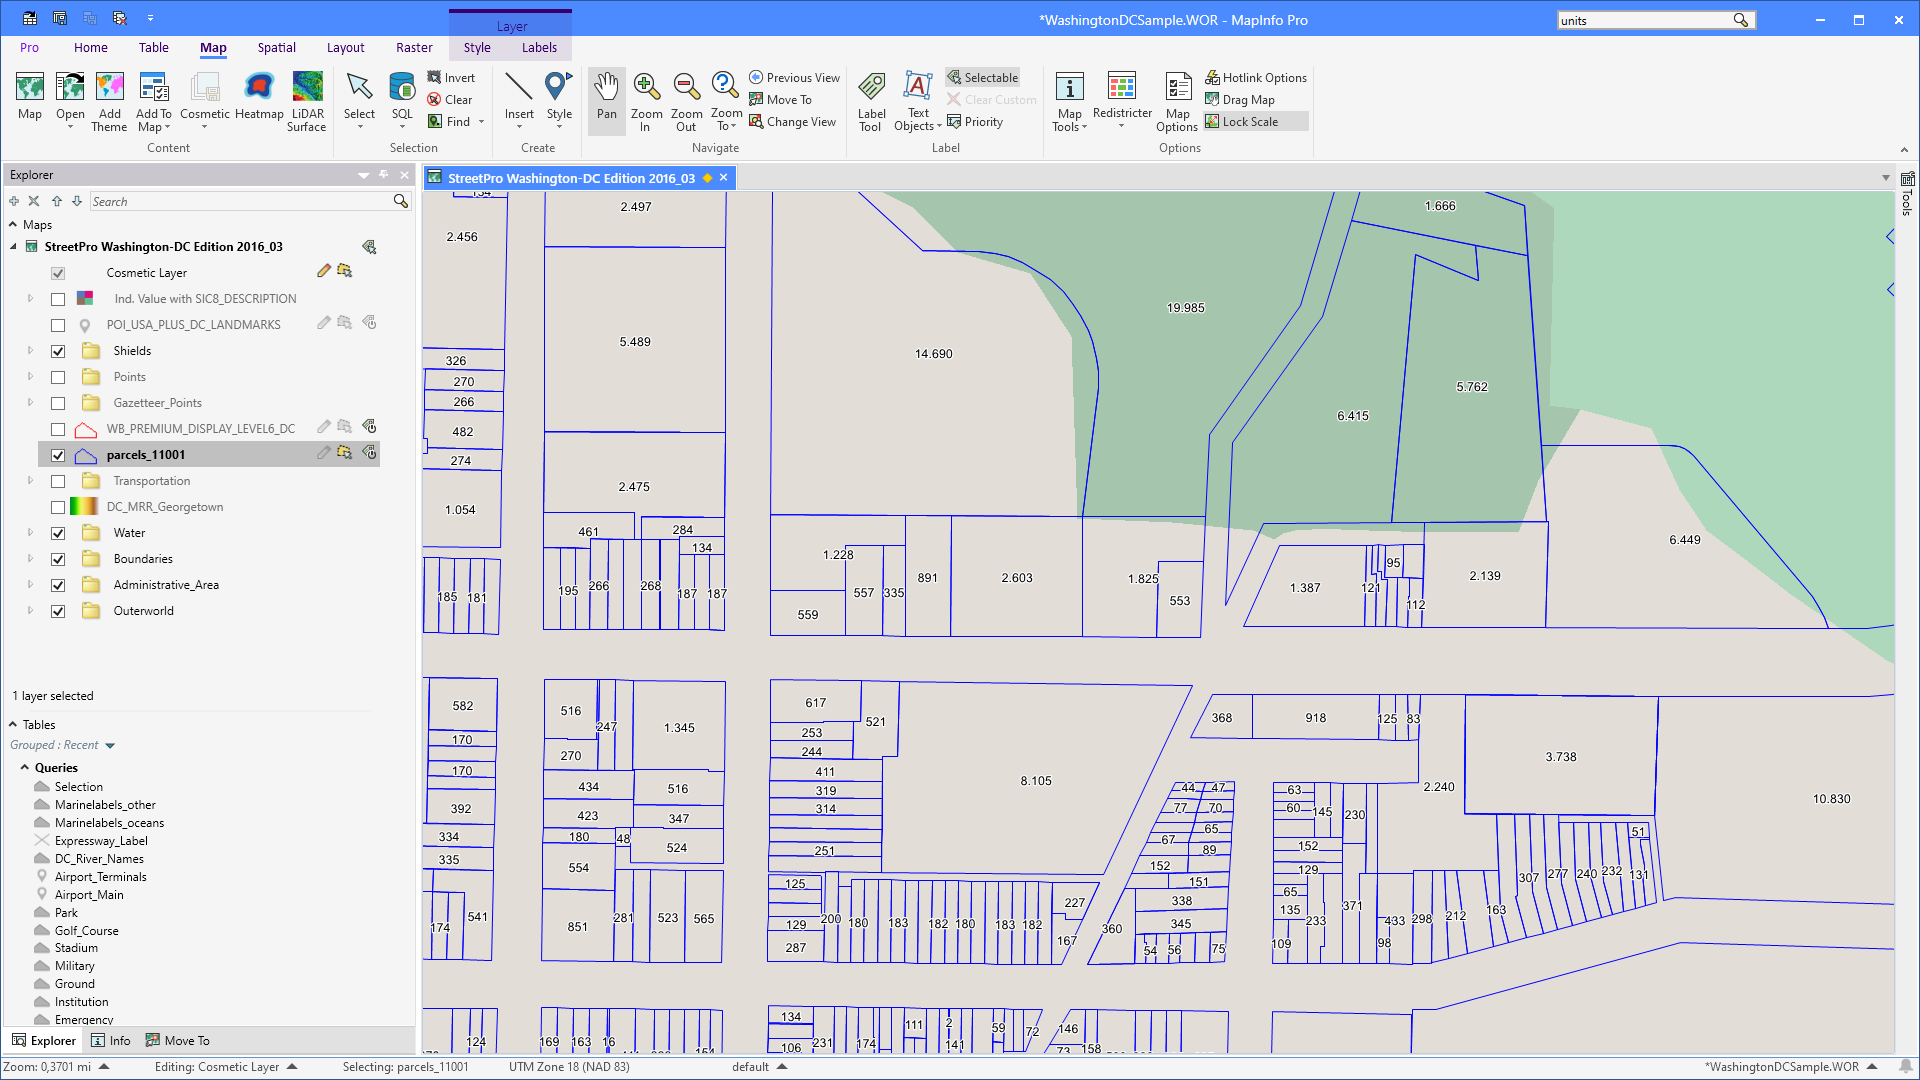This screenshot has height=1080, width=1920.
Task: Click the Labels tab
Action: [x=539, y=47]
